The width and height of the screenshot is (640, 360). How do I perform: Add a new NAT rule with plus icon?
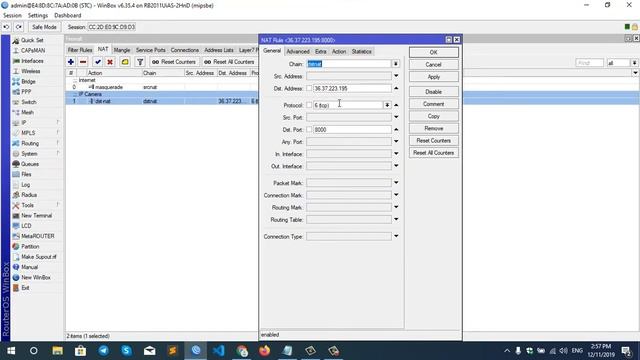click(71, 62)
